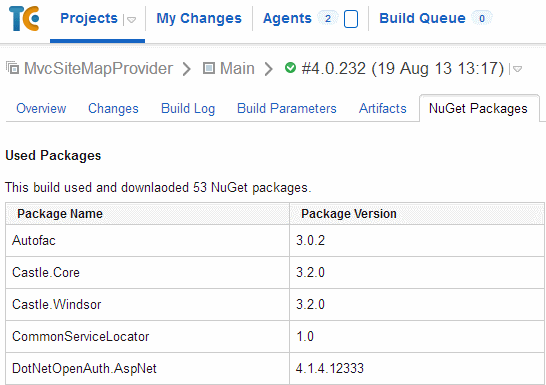Select the Castle.Windsor package name cell

pos(147,305)
